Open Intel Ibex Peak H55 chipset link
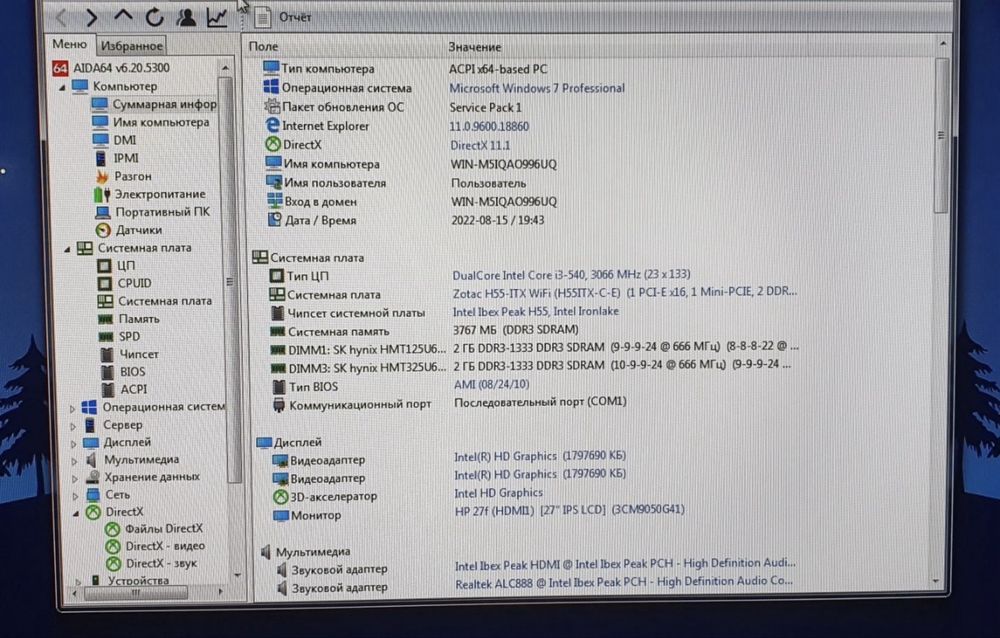The width and height of the screenshot is (1000, 638). [536, 311]
